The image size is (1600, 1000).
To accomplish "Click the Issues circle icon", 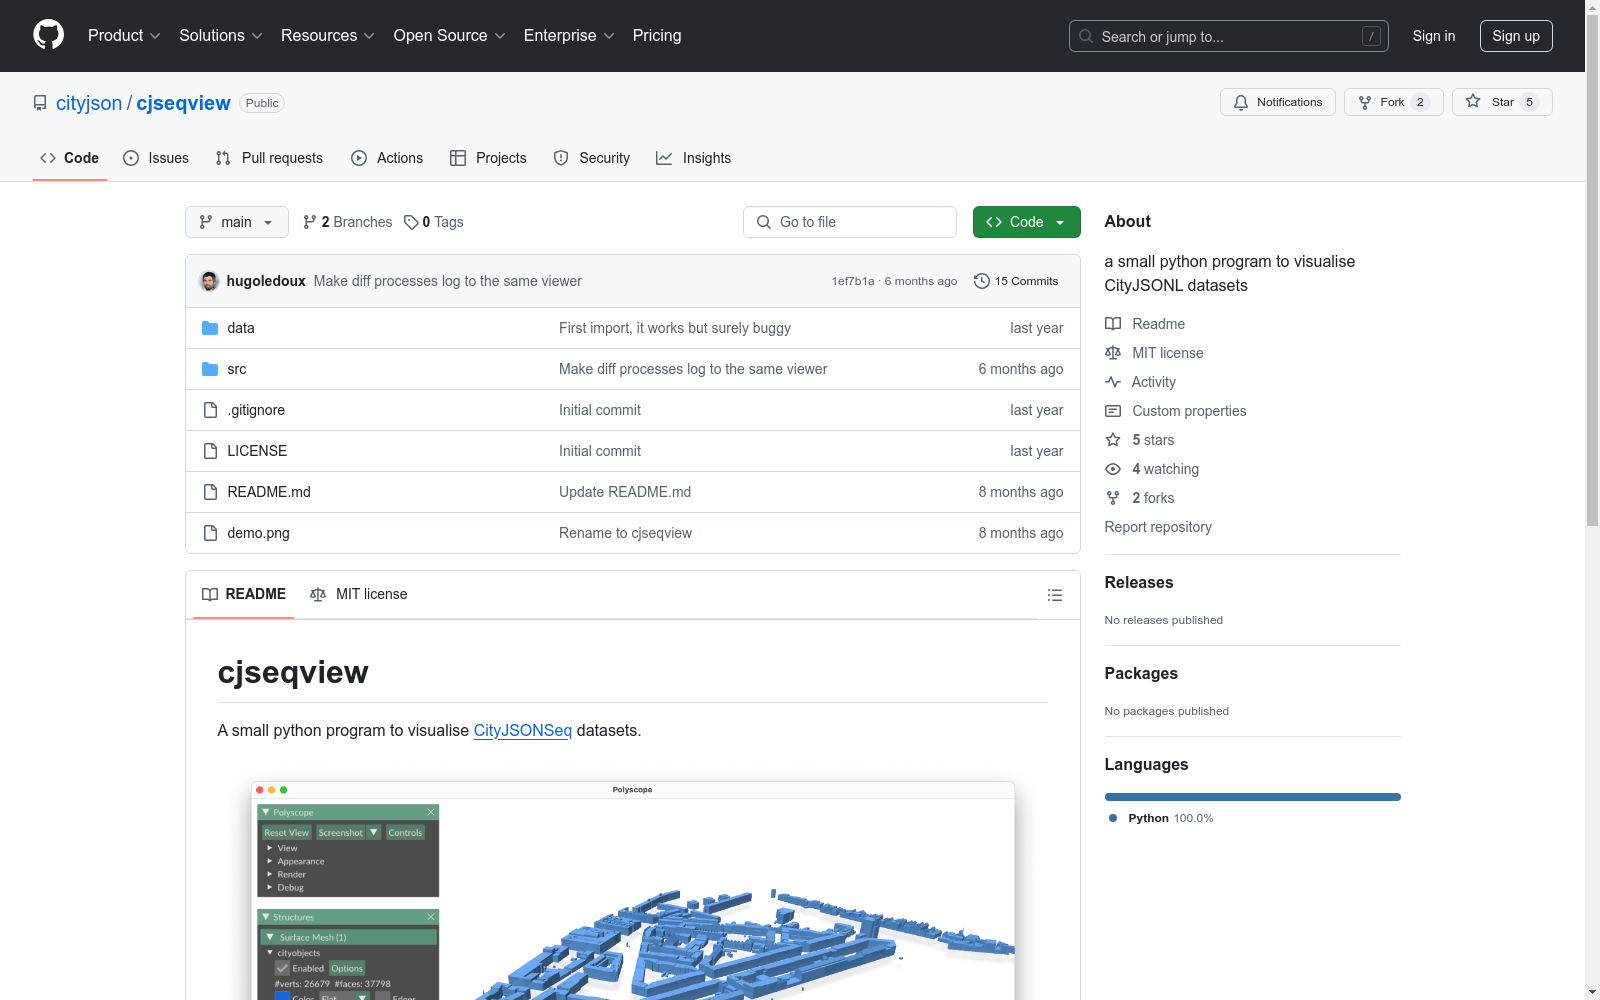I will point(131,158).
